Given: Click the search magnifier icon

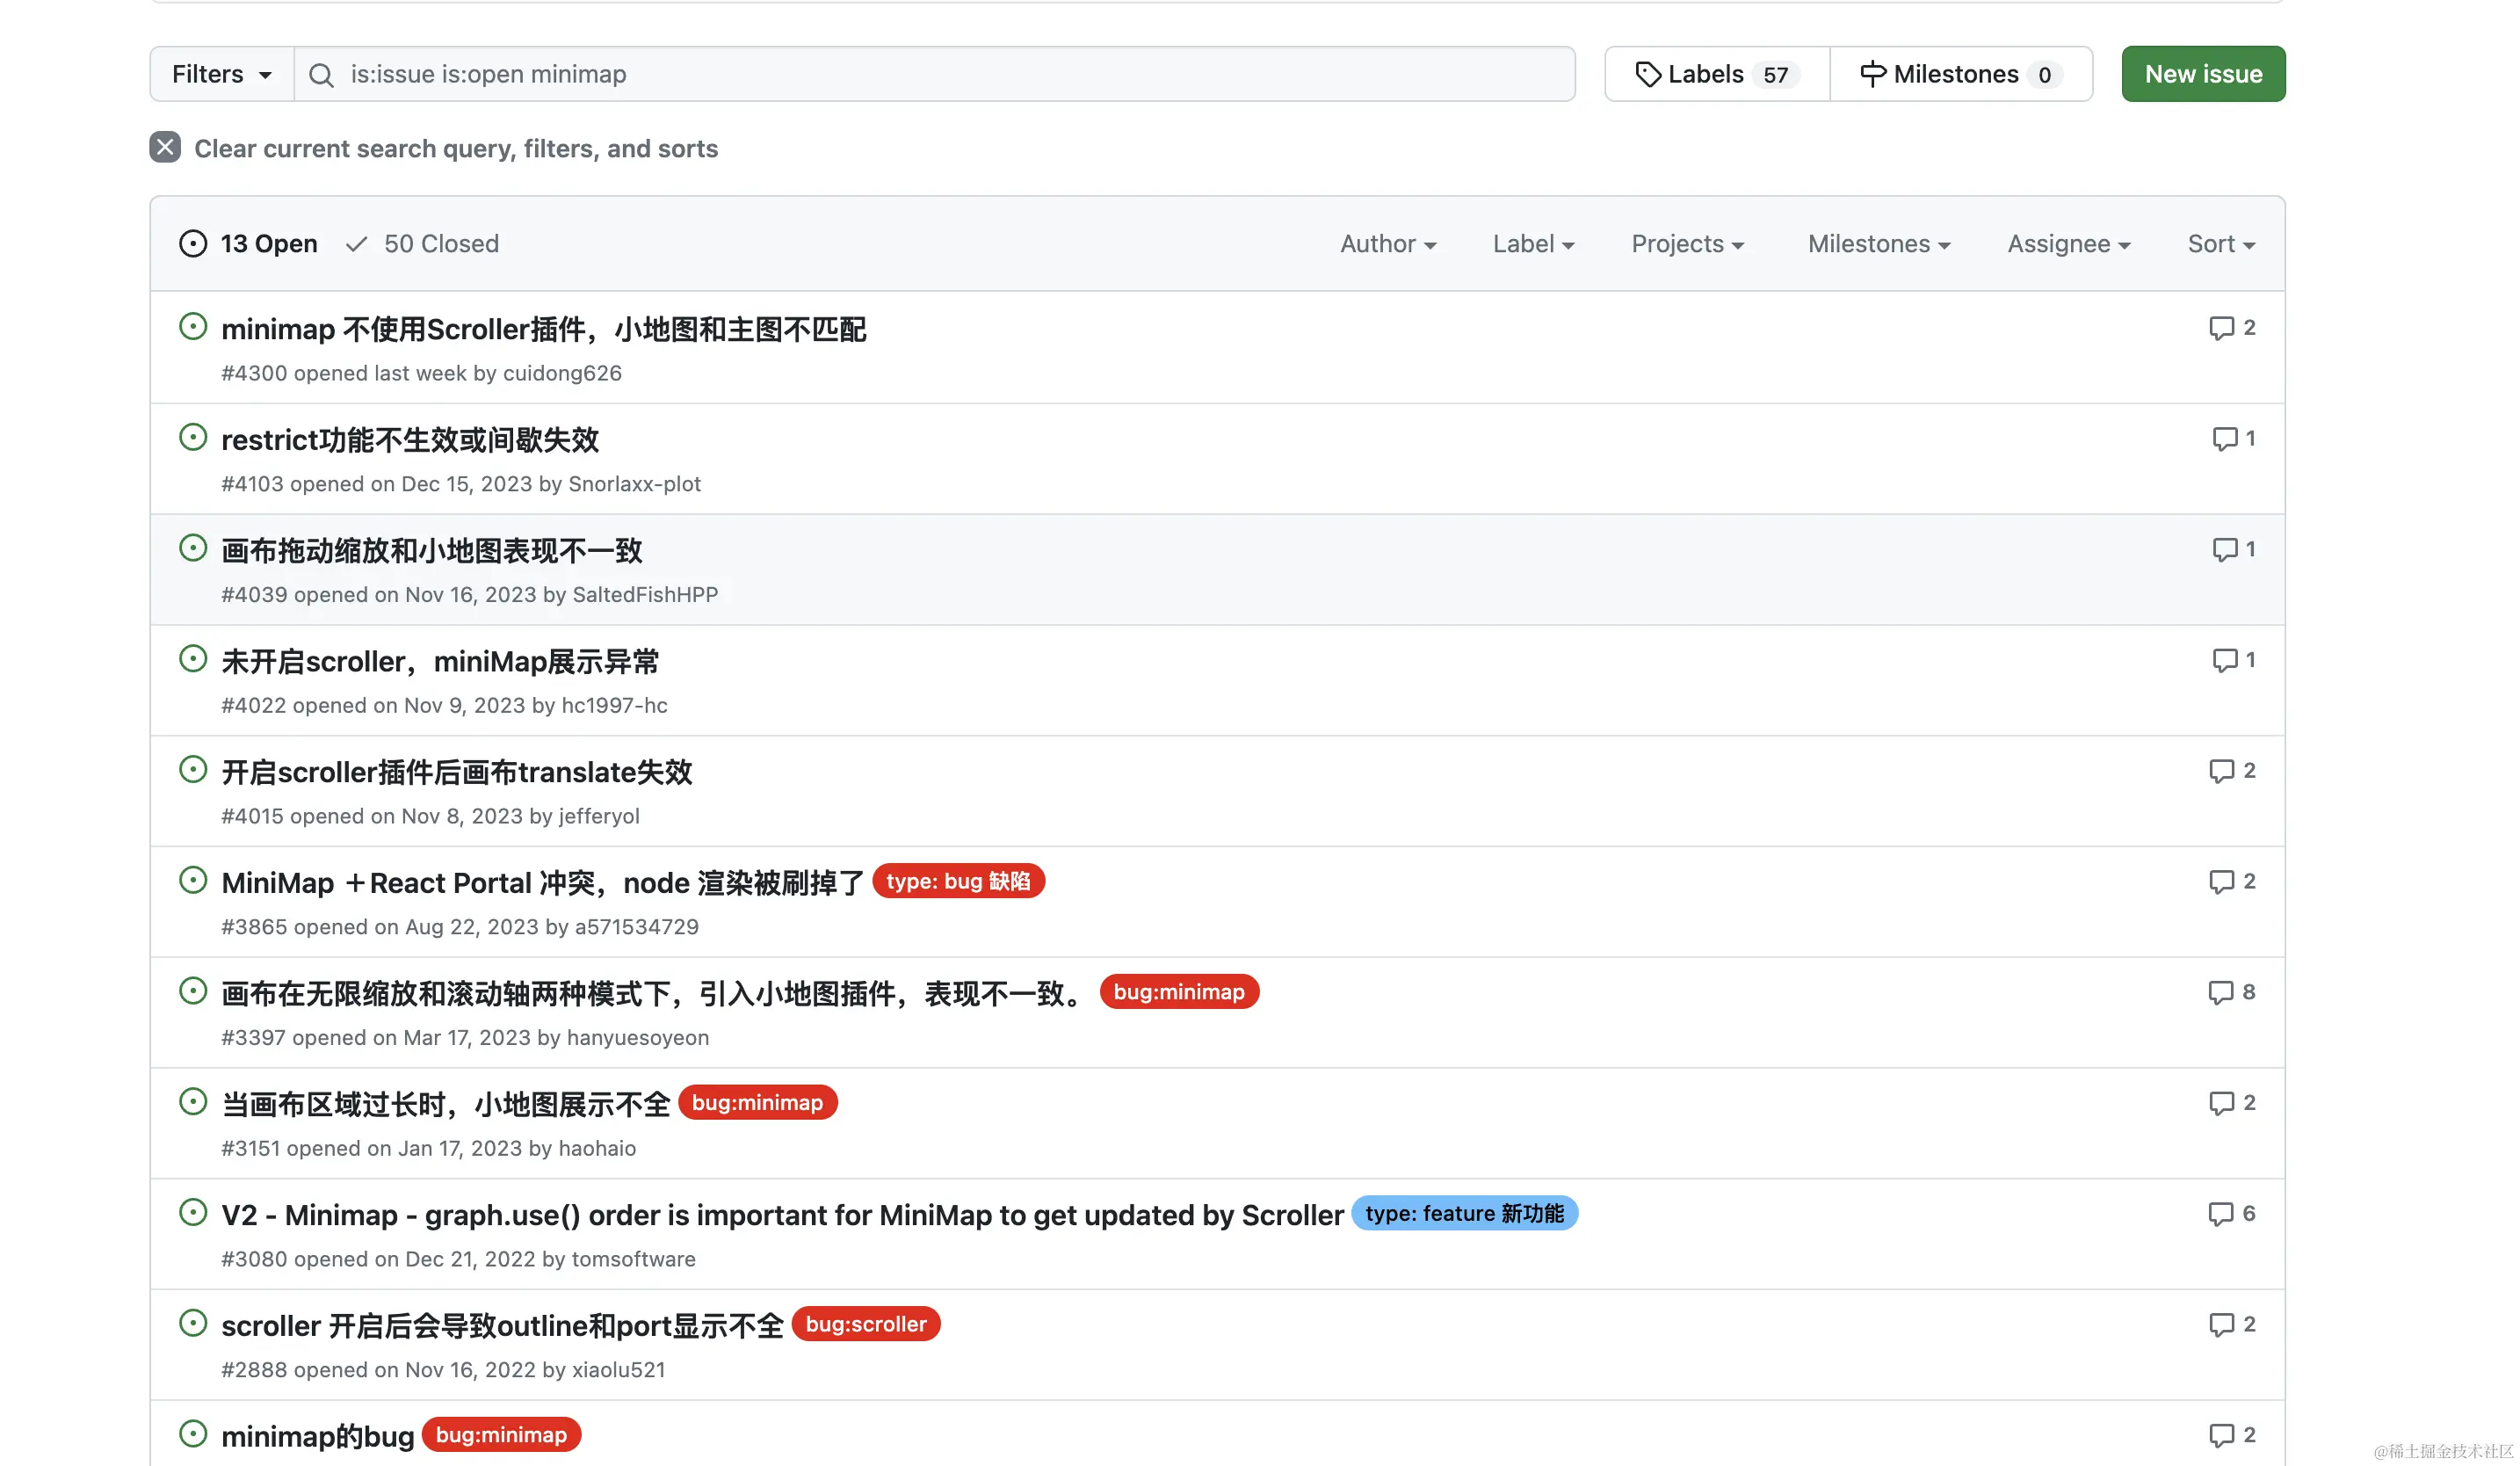Looking at the screenshot, I should [x=321, y=75].
